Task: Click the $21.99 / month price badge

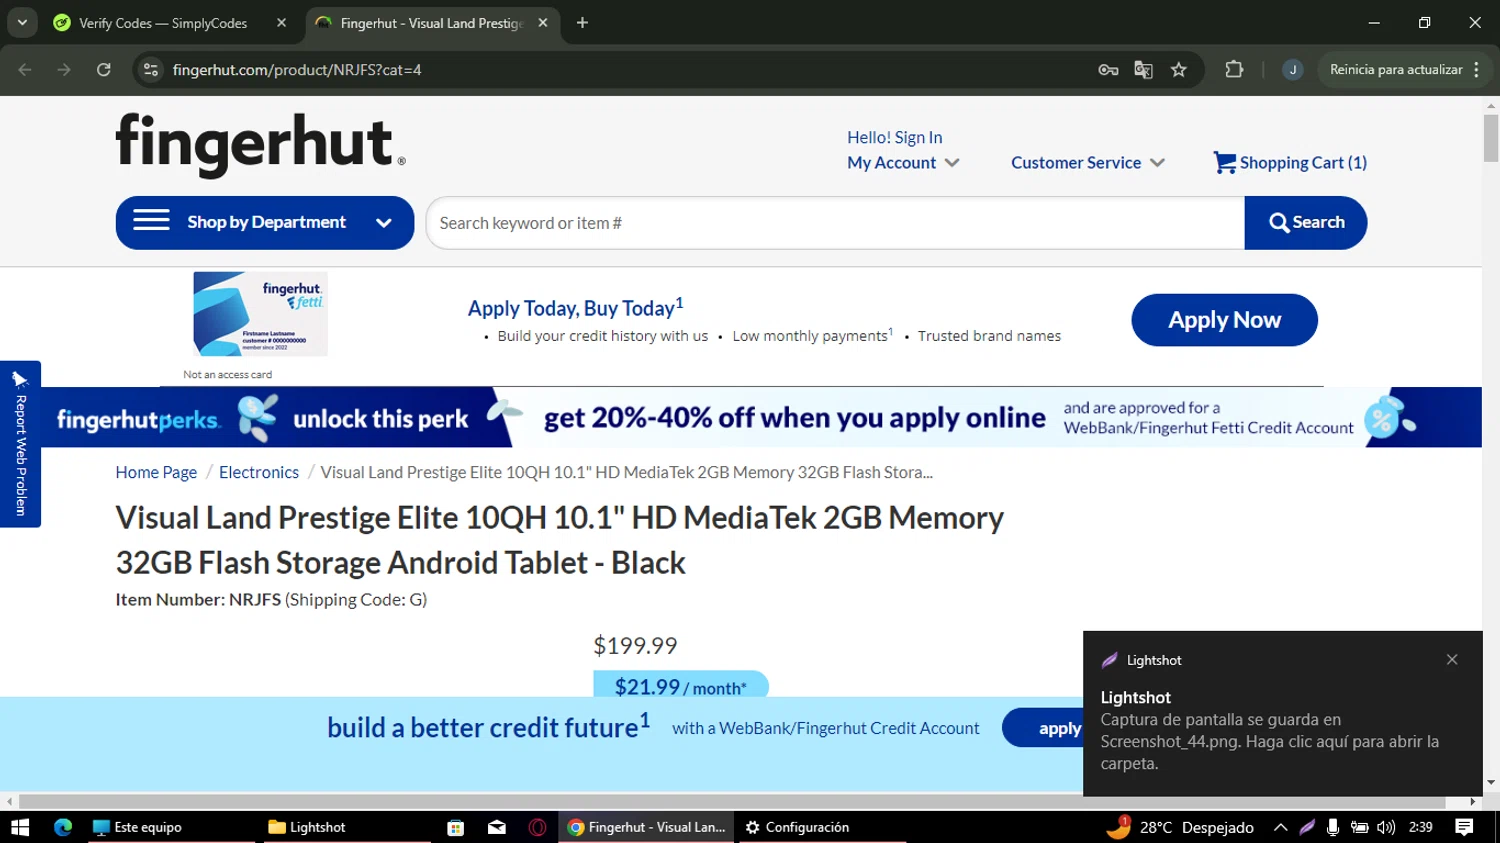Action: tap(681, 685)
